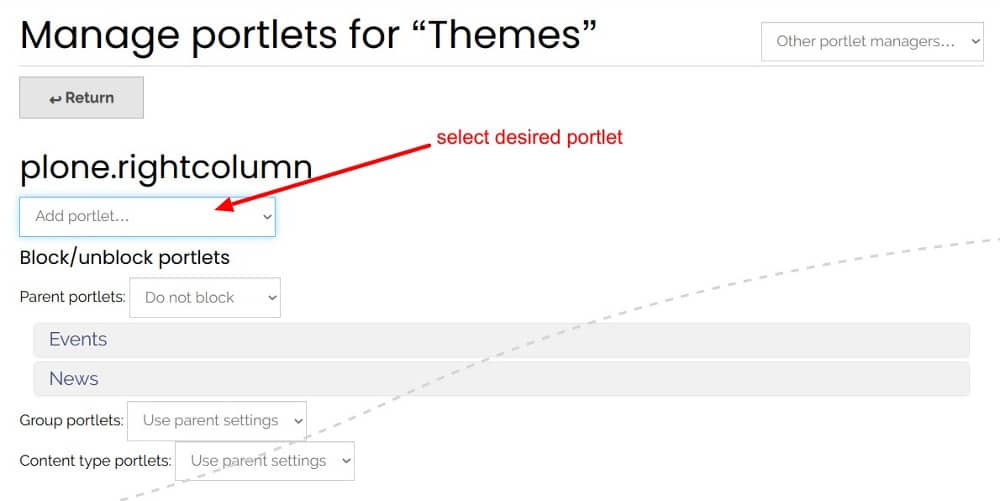Click chevron of Other portlet managers
Image resolution: width=1000 pixels, height=501 pixels.
976,42
